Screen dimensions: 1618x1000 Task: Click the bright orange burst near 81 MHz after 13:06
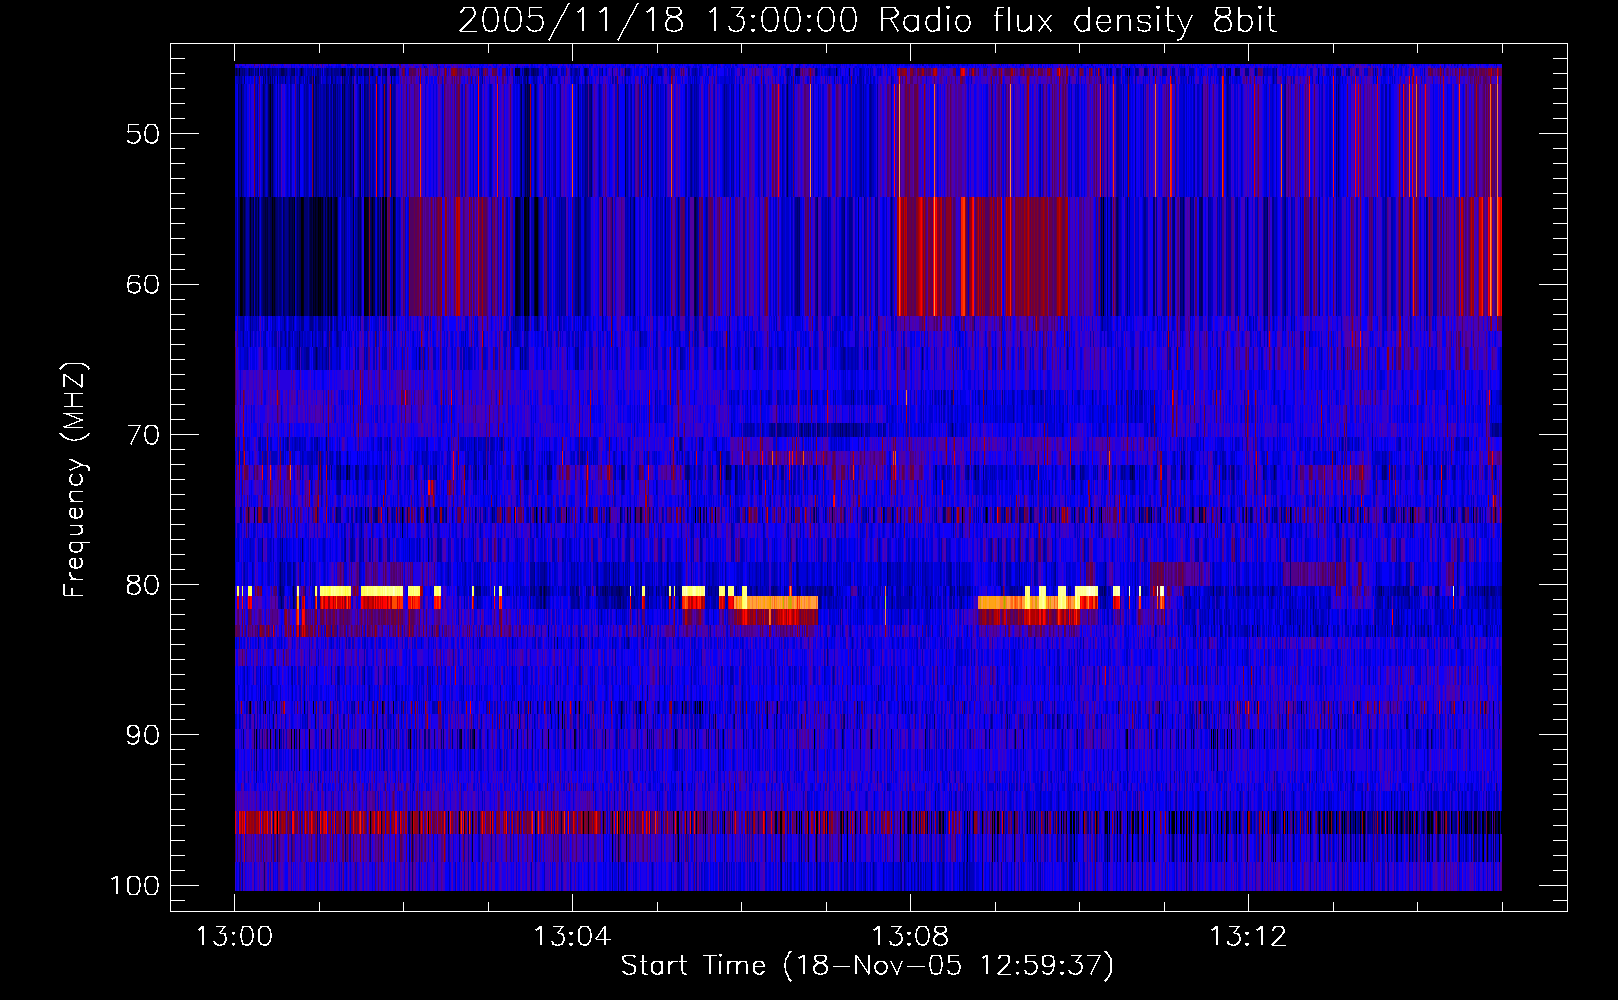click(776, 602)
